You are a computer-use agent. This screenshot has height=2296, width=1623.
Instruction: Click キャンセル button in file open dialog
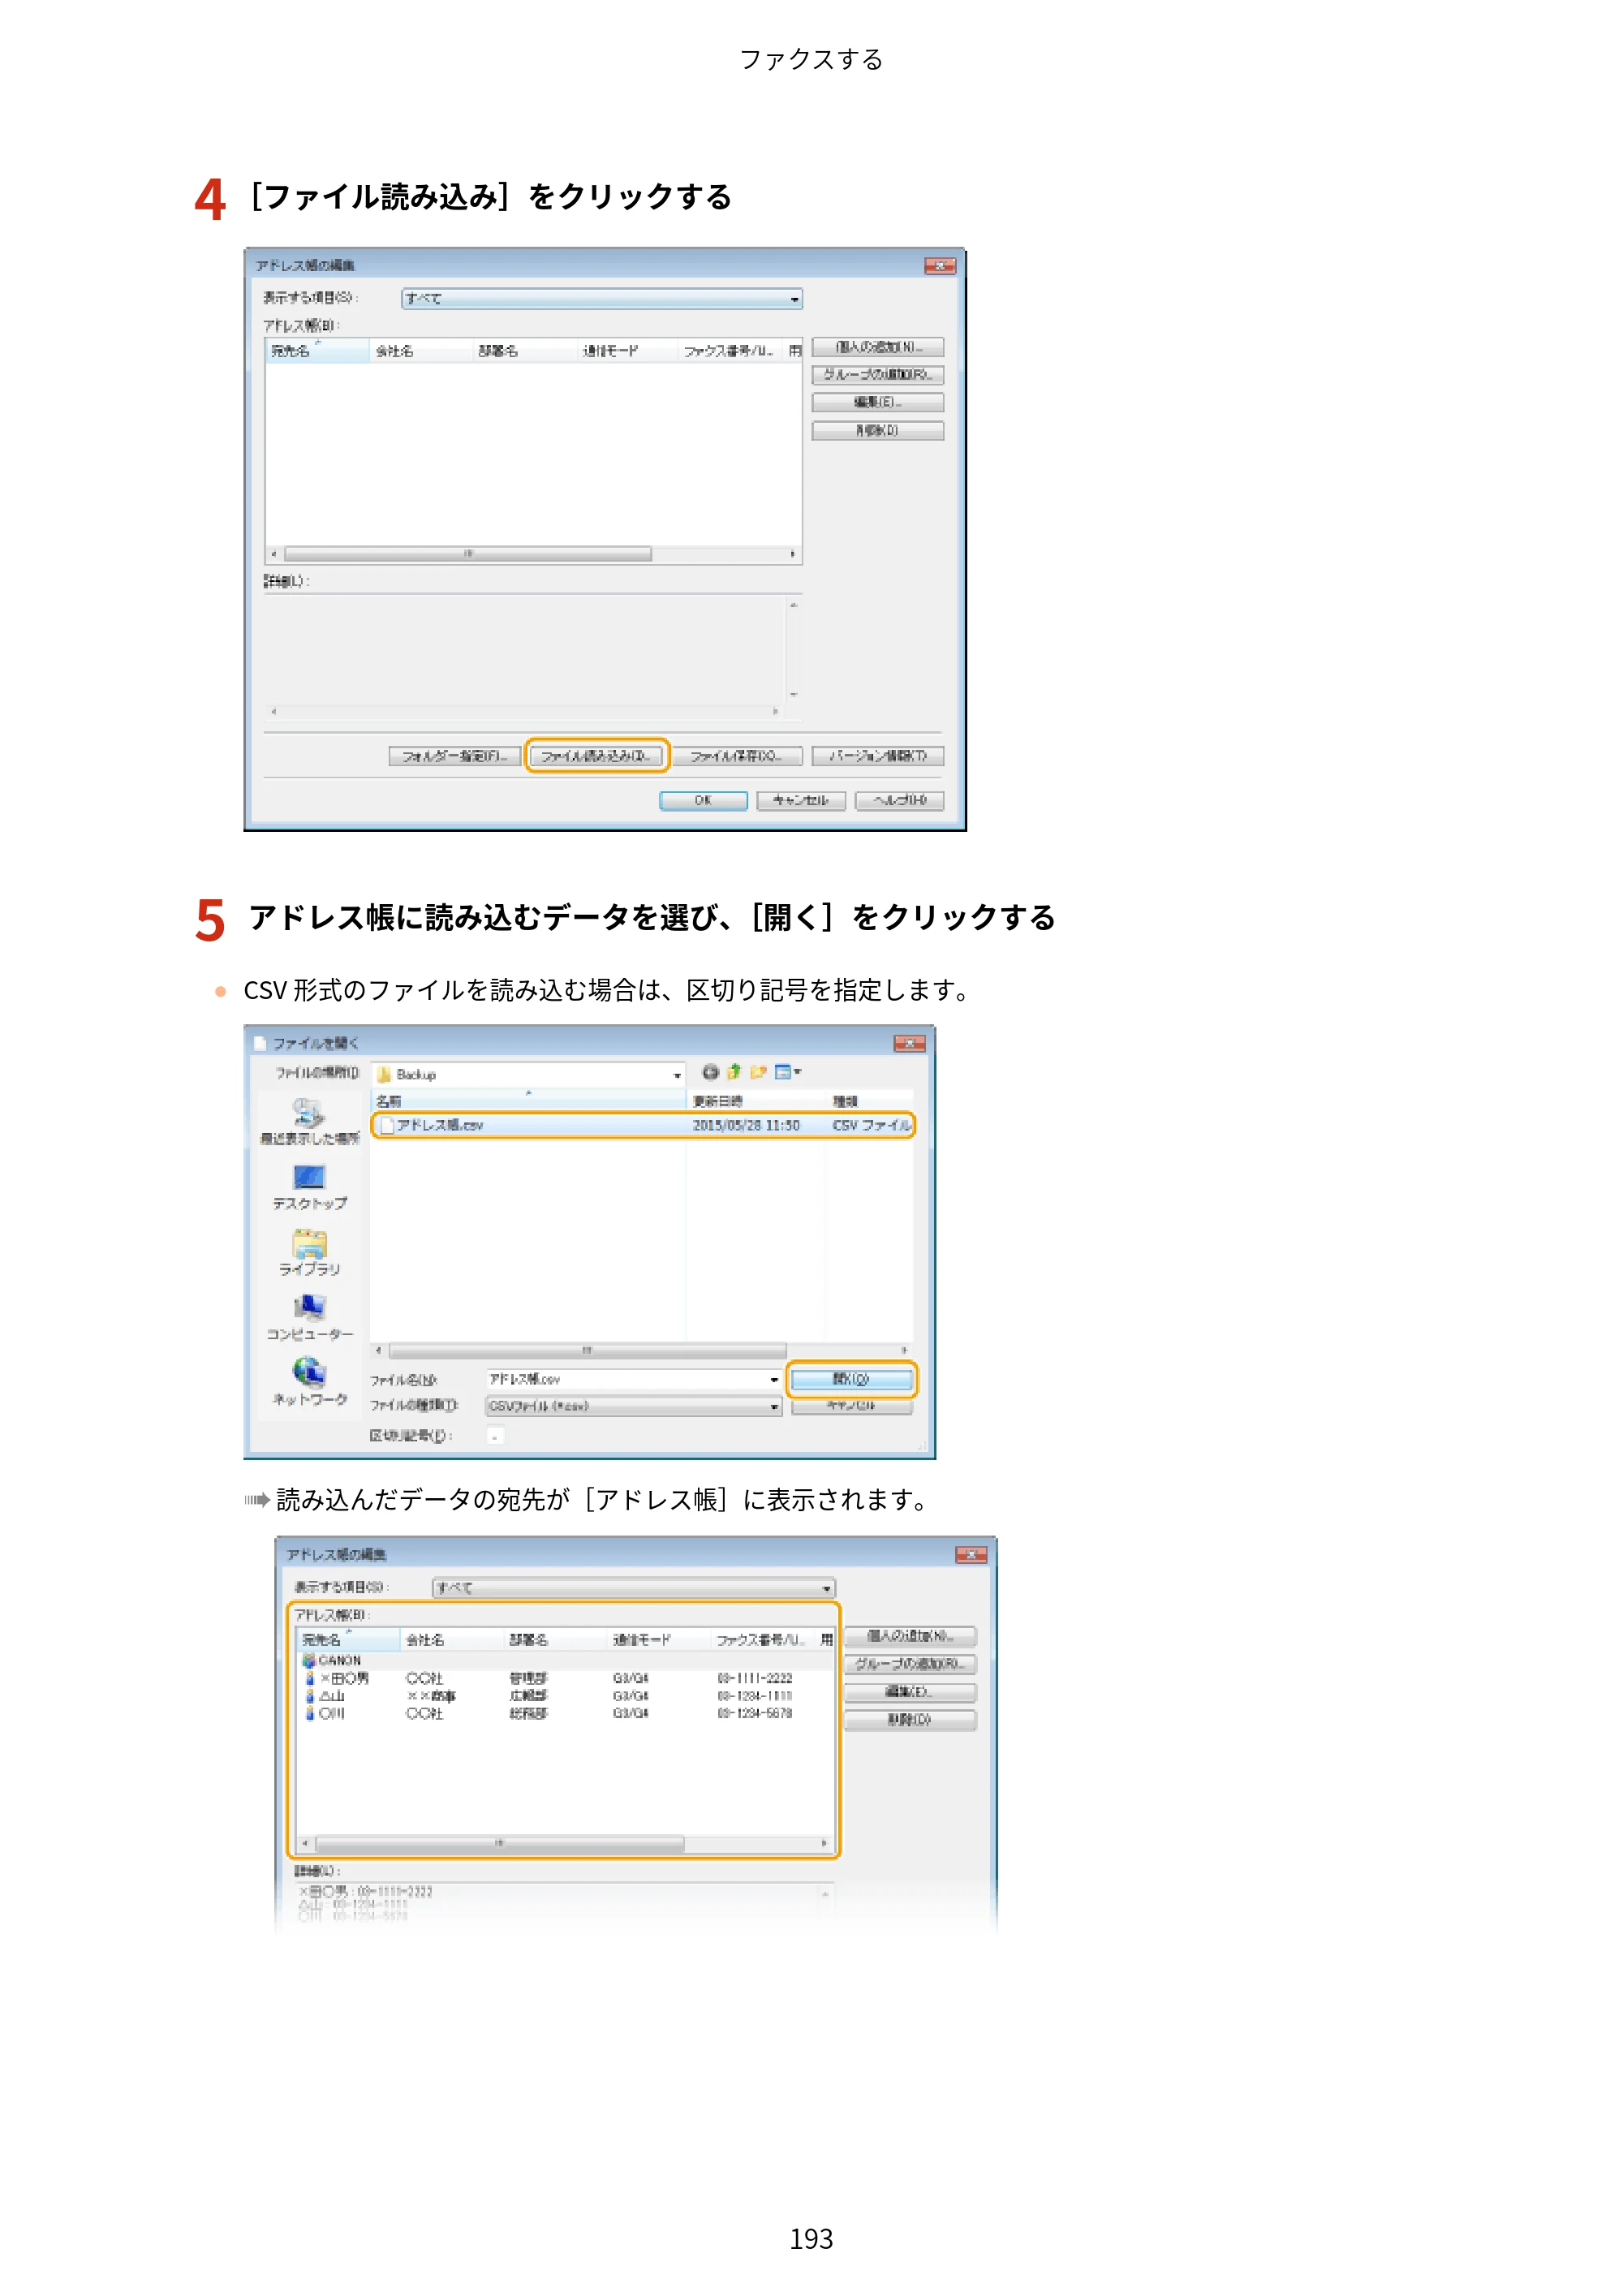pyautogui.click(x=851, y=1406)
